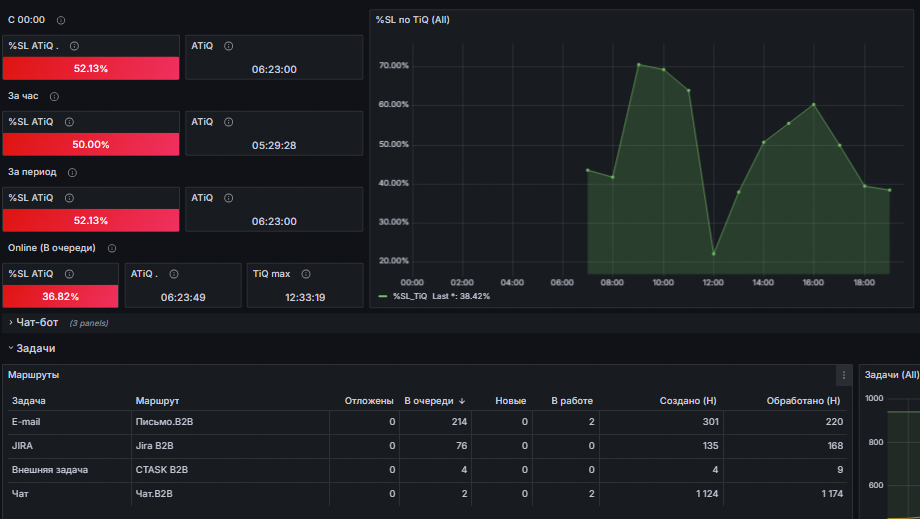The image size is (920, 519).
Task: Click the red 36.82% SL gauge
Action: [x=60, y=296]
